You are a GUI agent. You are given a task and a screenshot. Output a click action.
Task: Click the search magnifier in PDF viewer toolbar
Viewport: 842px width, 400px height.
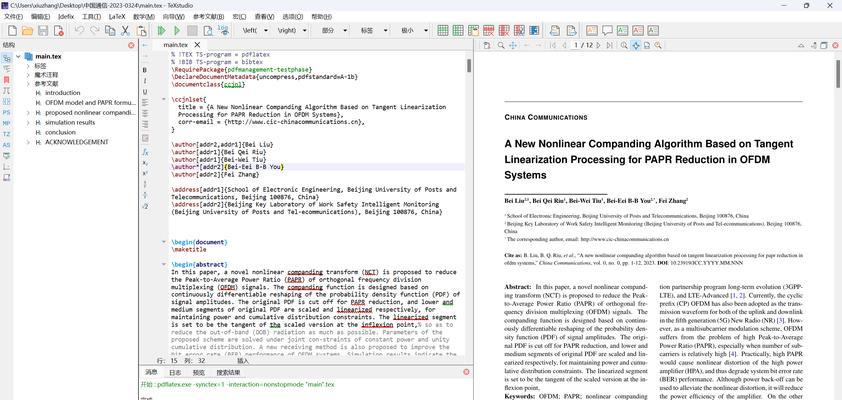tap(501, 45)
